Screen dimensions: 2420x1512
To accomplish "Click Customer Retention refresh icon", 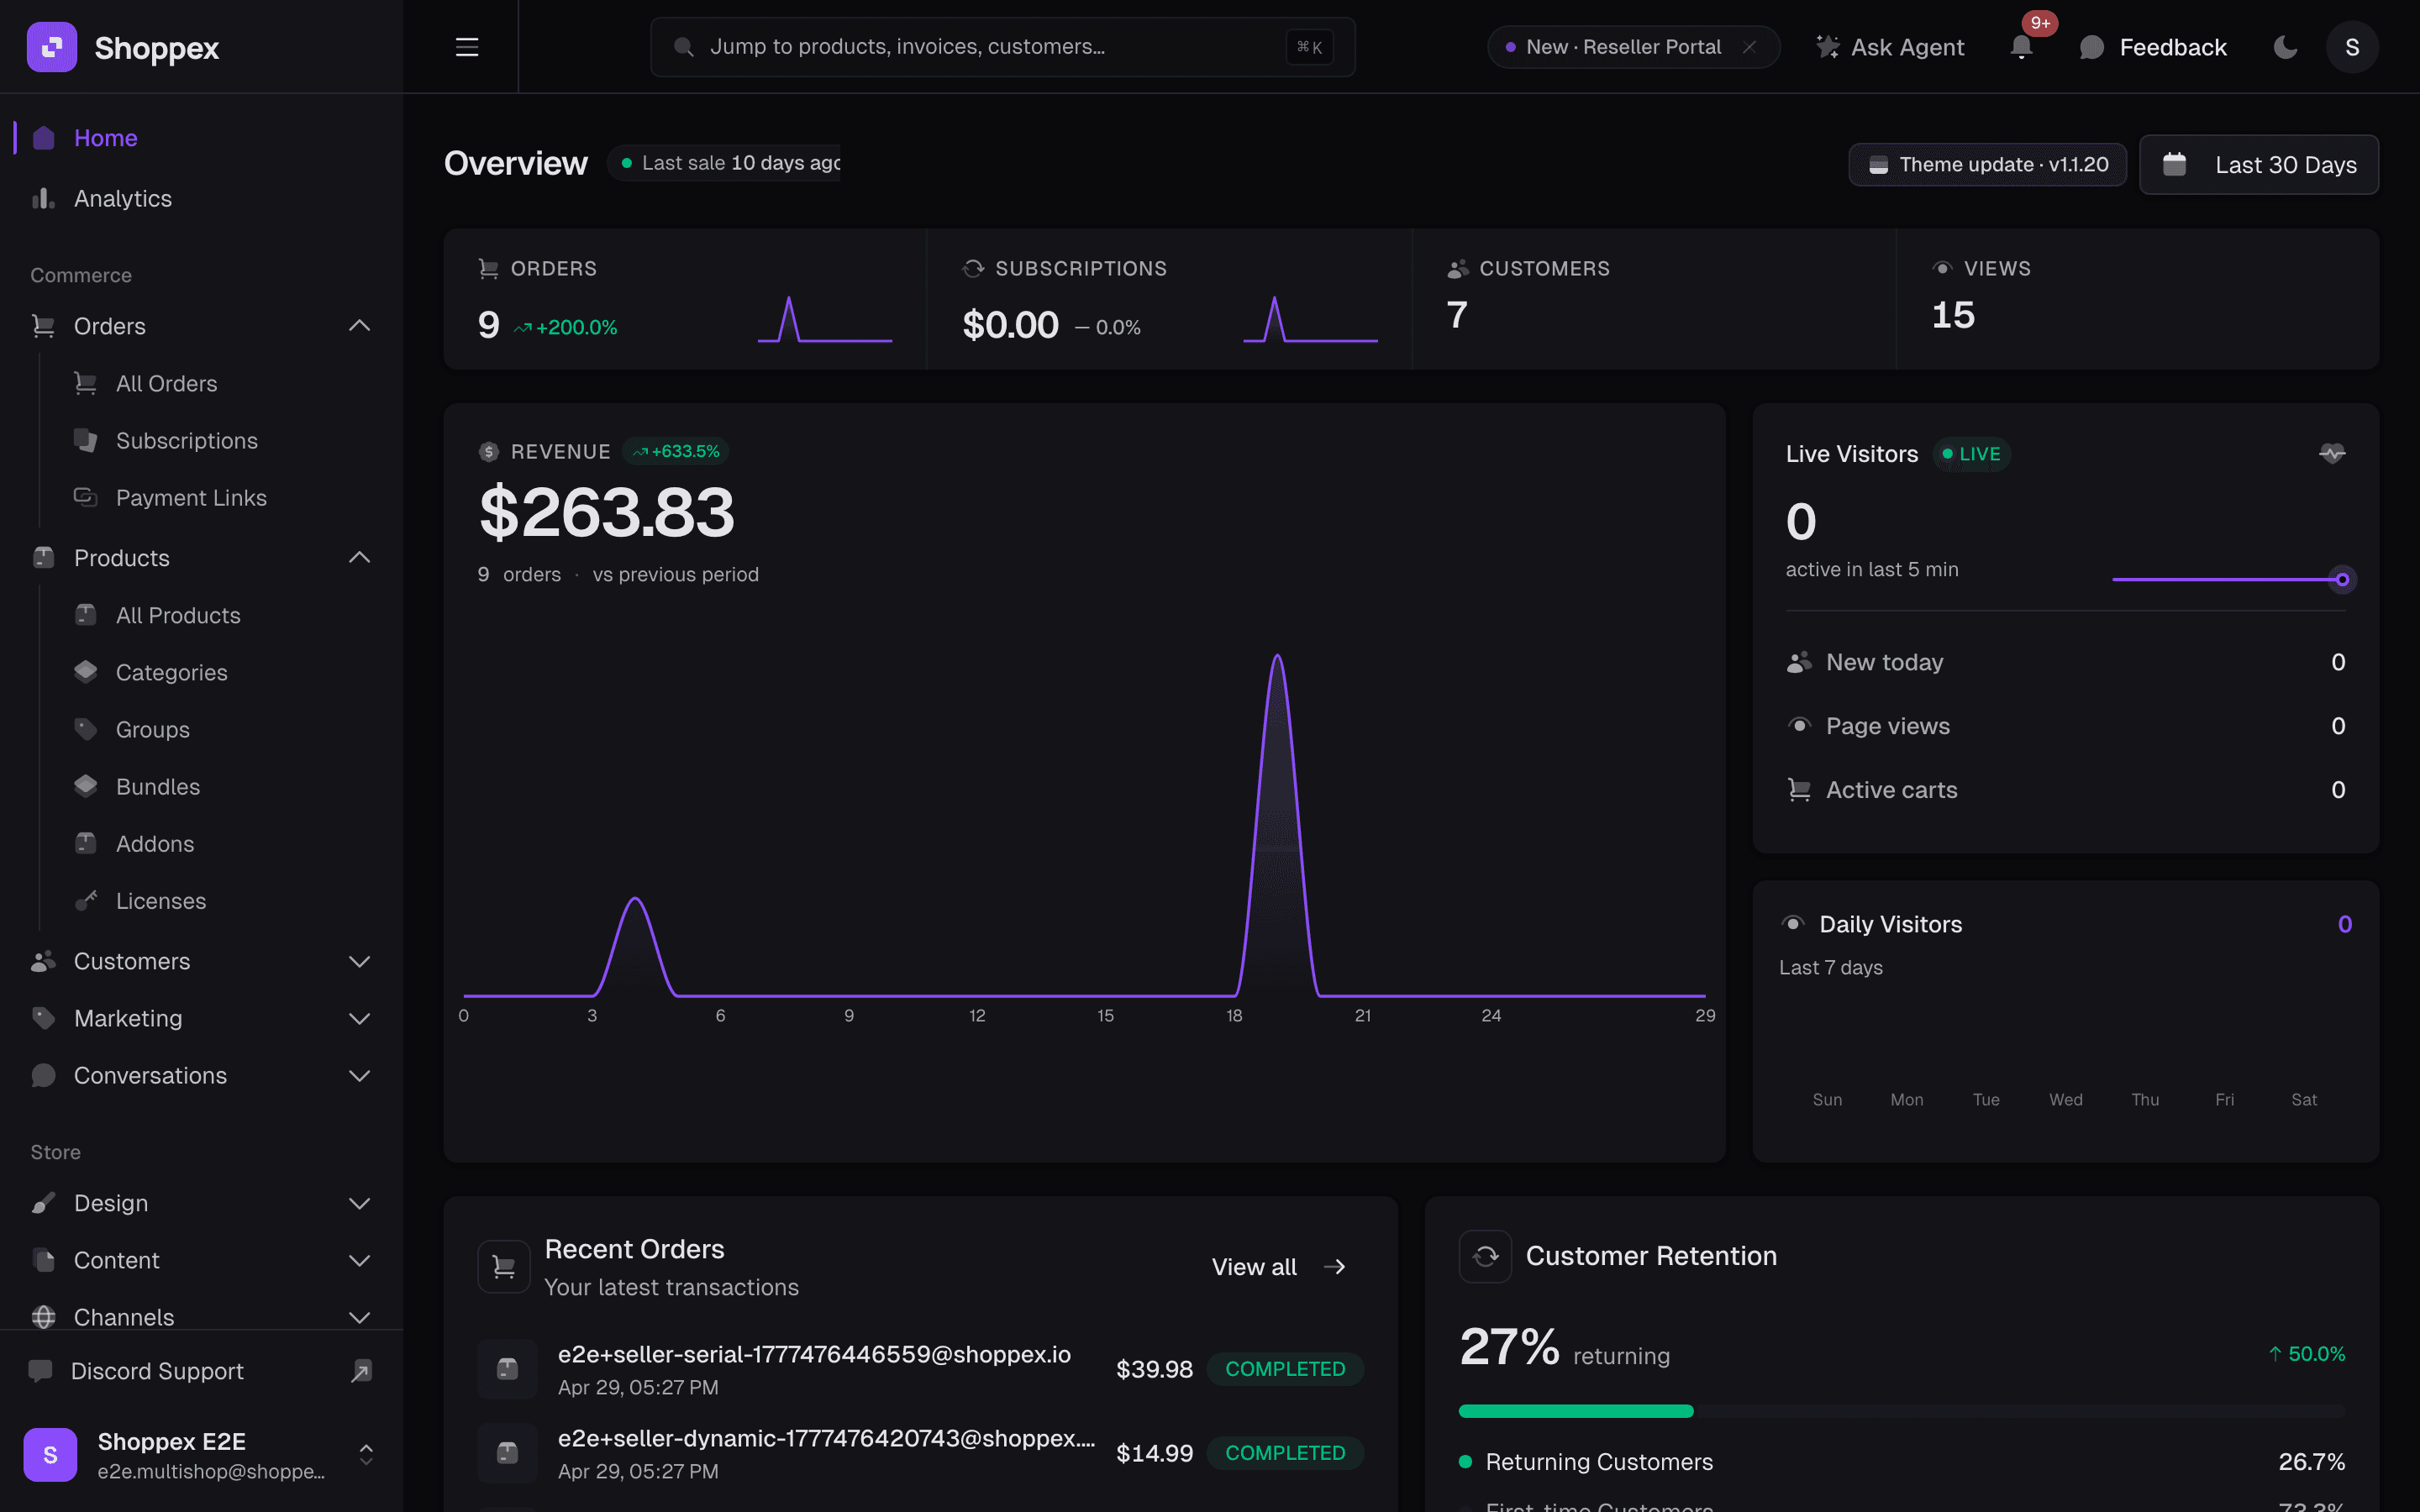I will (1485, 1256).
